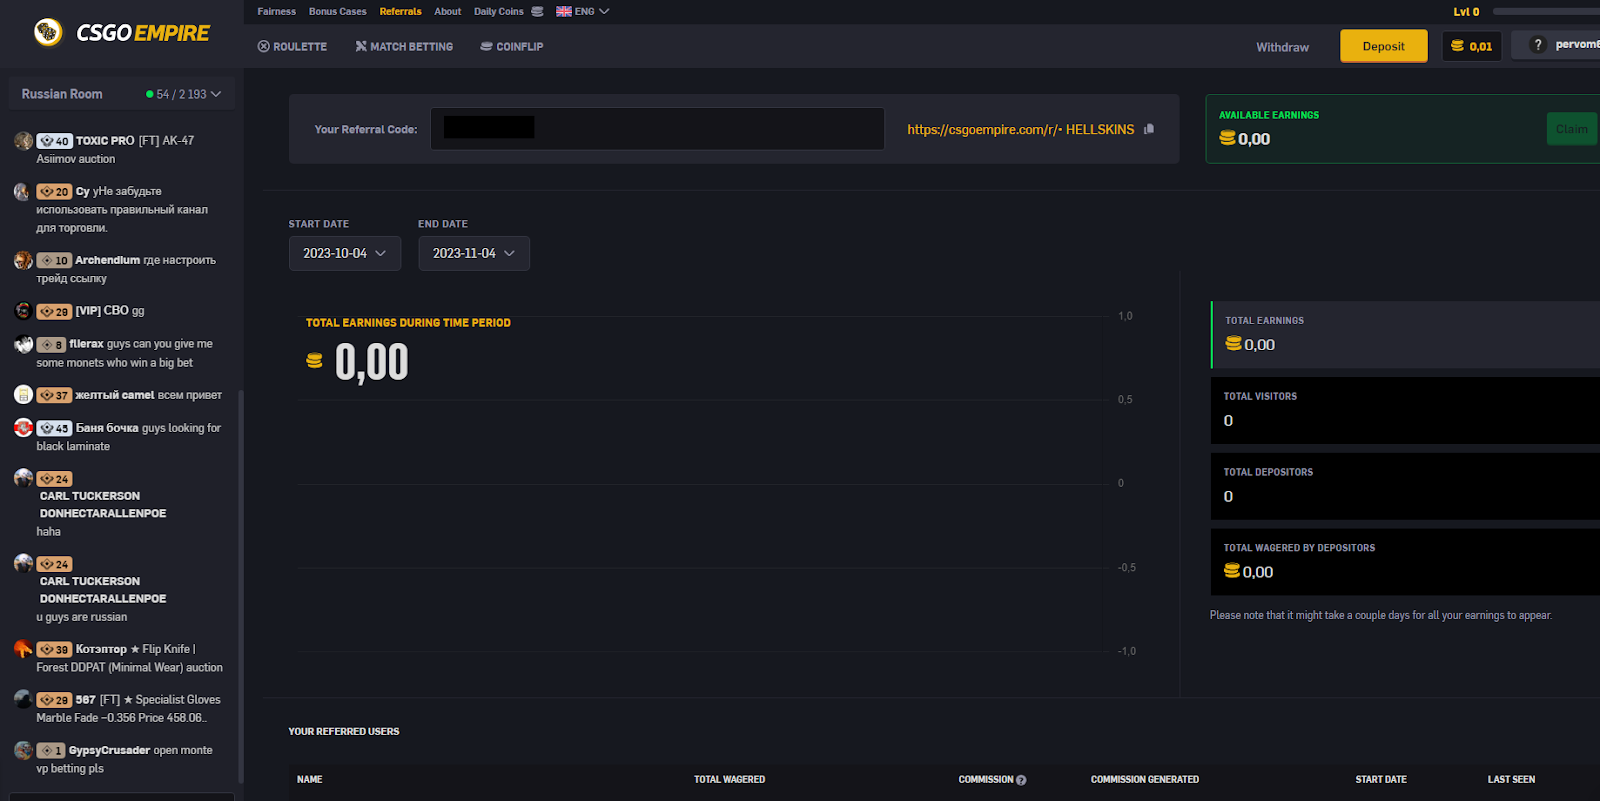Click the coin stack icon beside Daily Coins
Viewport: 1600px width, 801px height.
click(537, 12)
